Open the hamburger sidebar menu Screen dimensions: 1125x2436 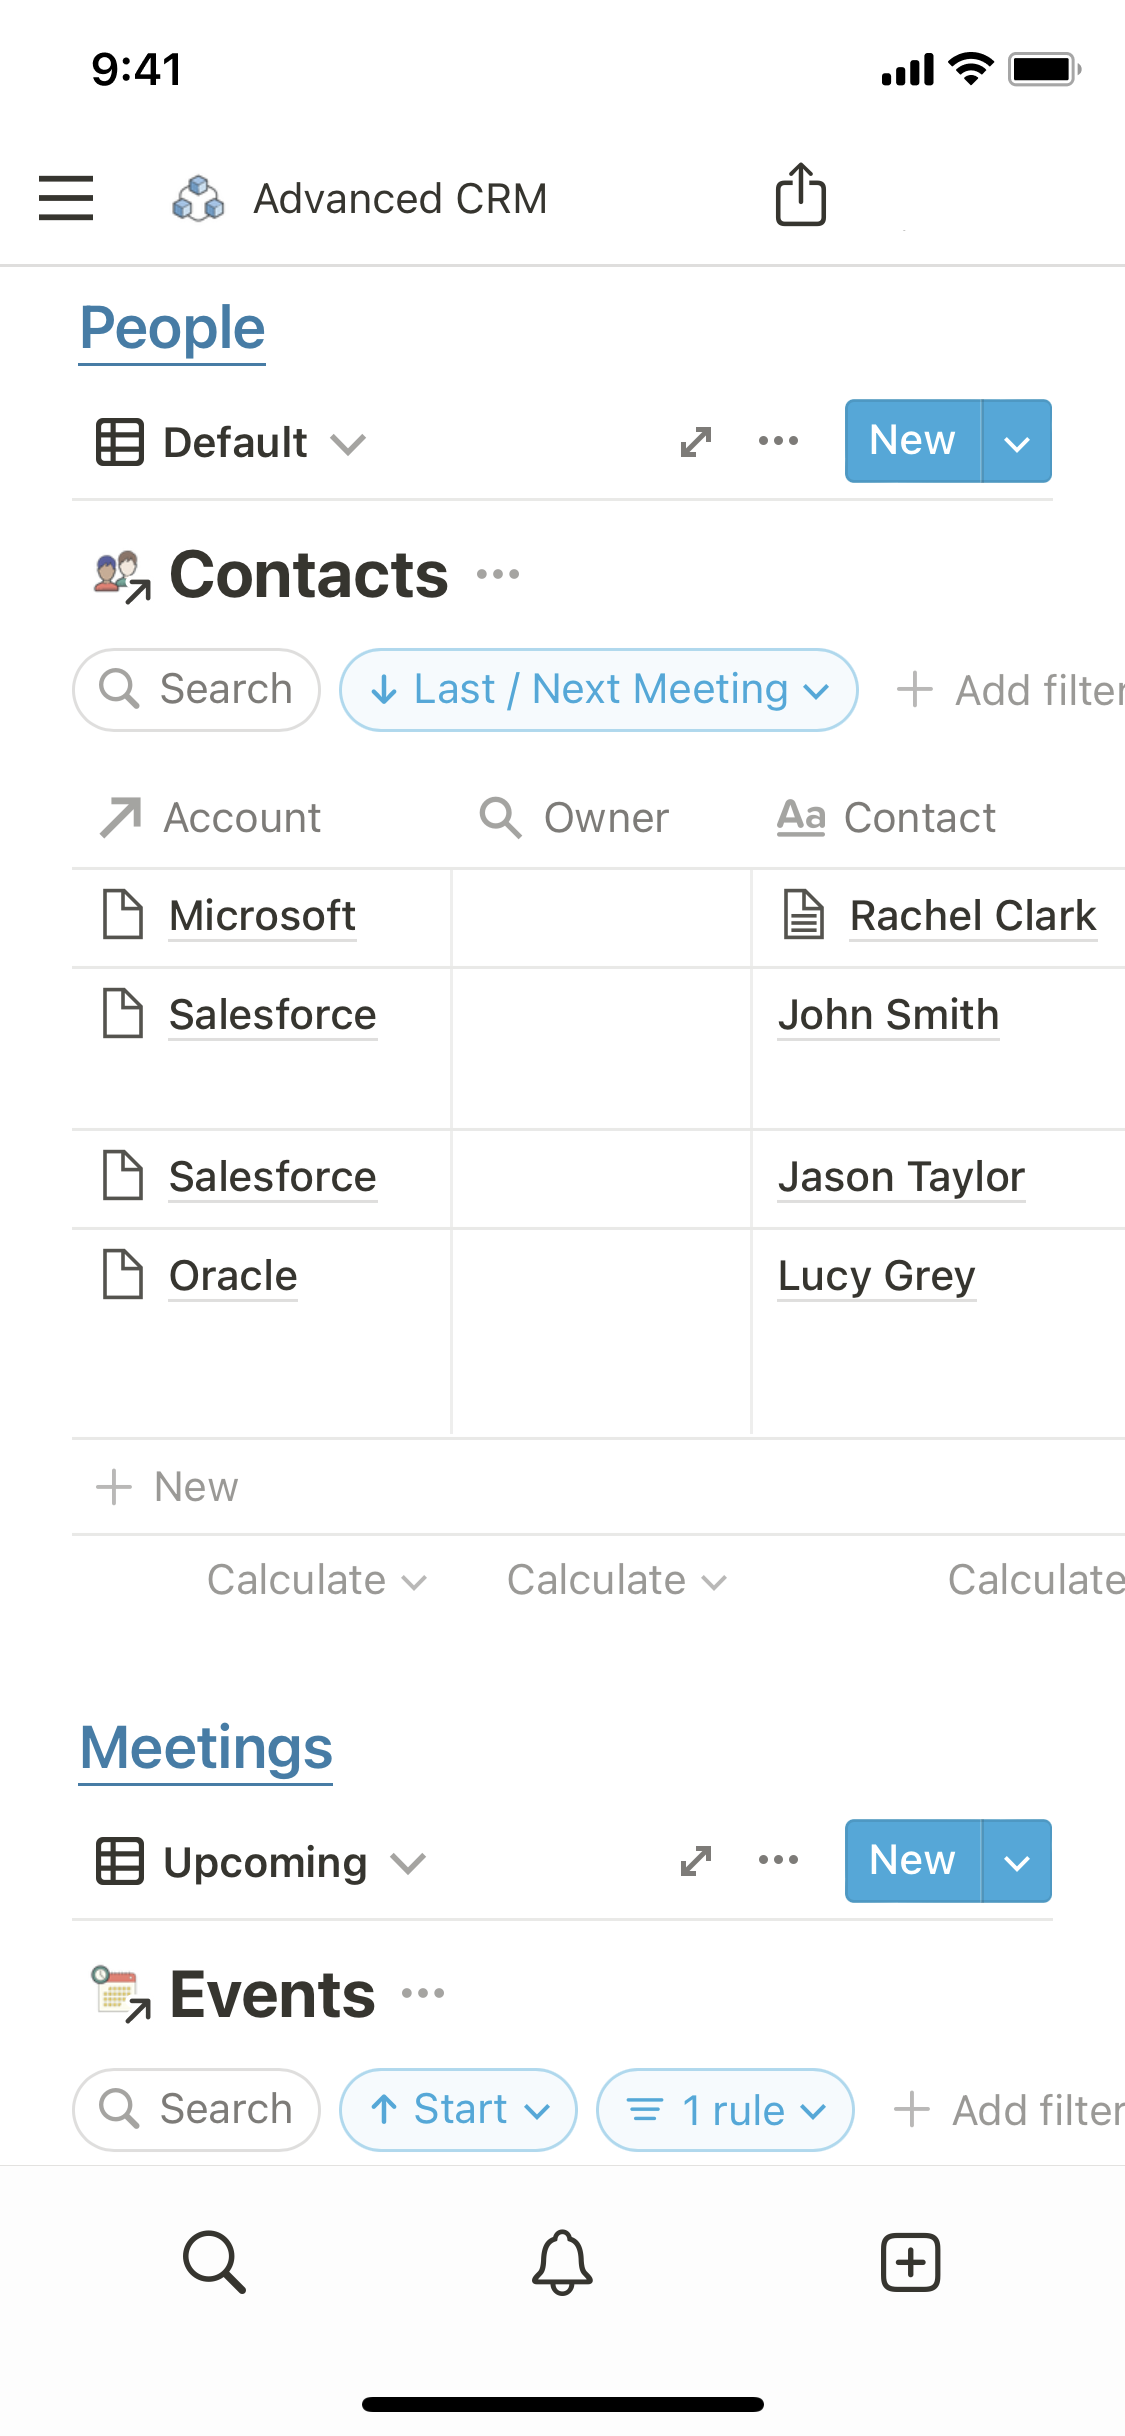[x=66, y=198]
